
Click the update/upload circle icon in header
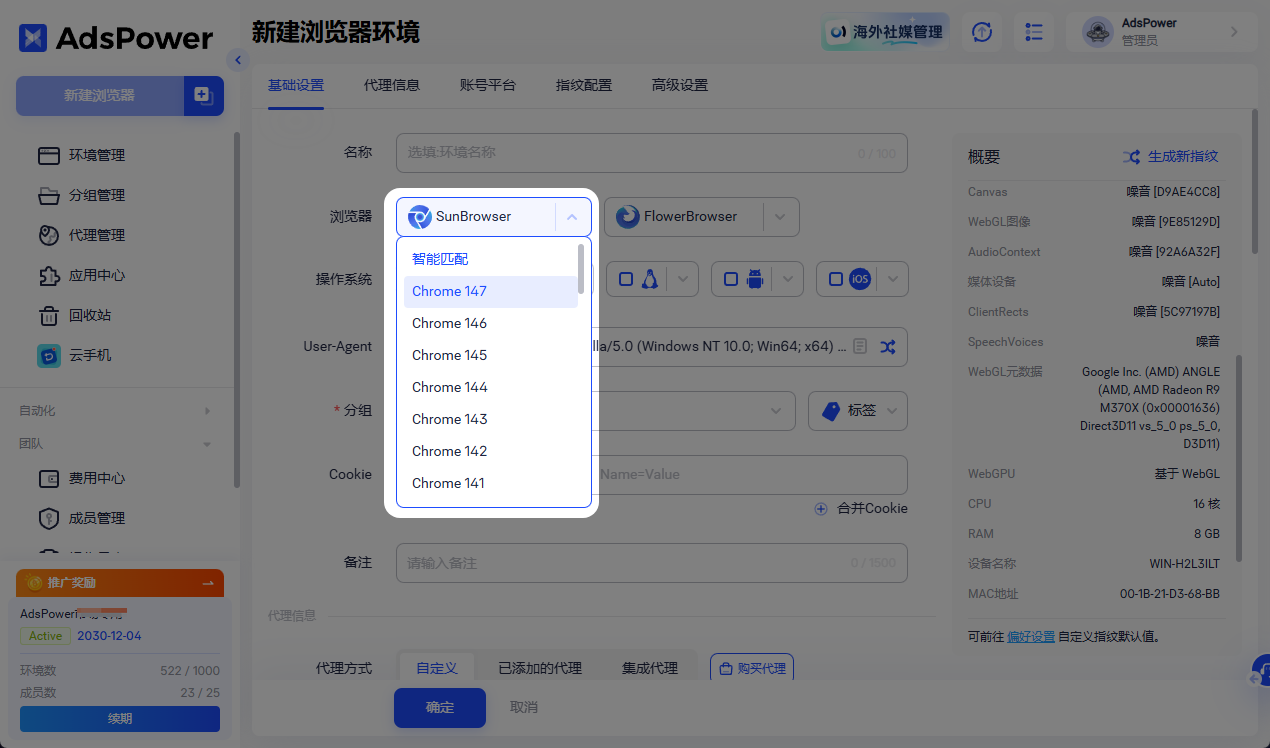pyautogui.click(x=983, y=32)
